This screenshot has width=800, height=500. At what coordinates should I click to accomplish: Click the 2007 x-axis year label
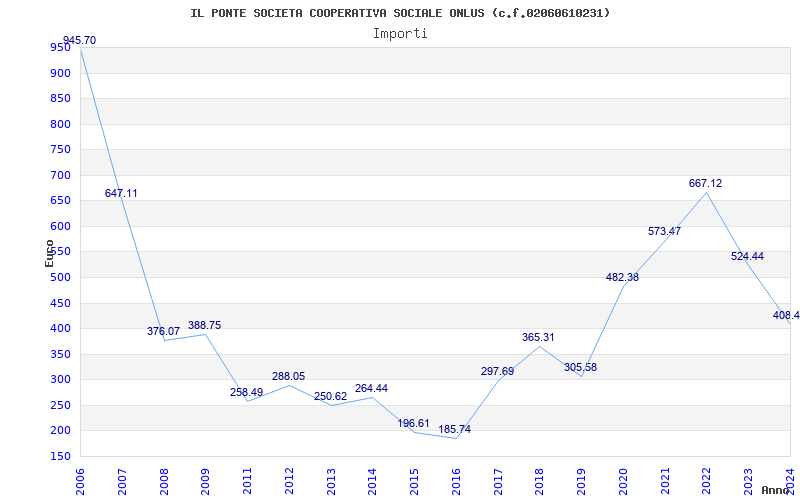122,482
